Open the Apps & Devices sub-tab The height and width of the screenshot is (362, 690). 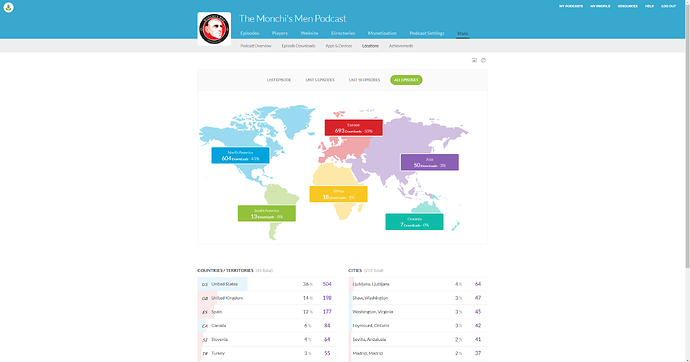(338, 46)
